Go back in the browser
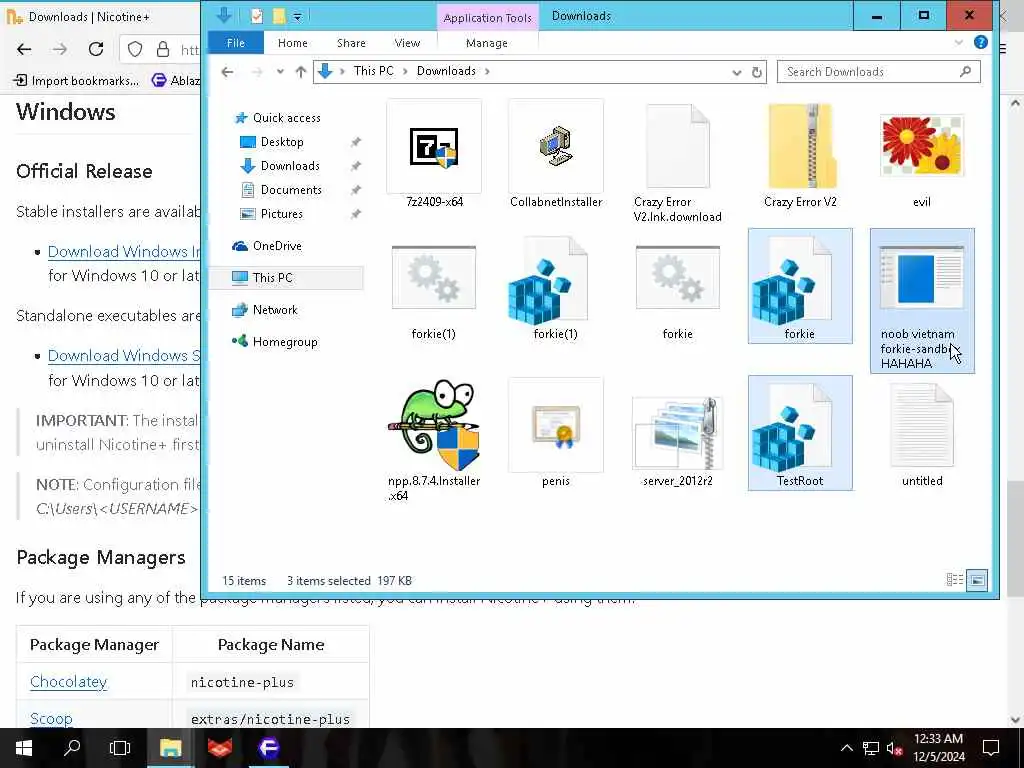Image resolution: width=1024 pixels, height=768 pixels. (x=24, y=49)
